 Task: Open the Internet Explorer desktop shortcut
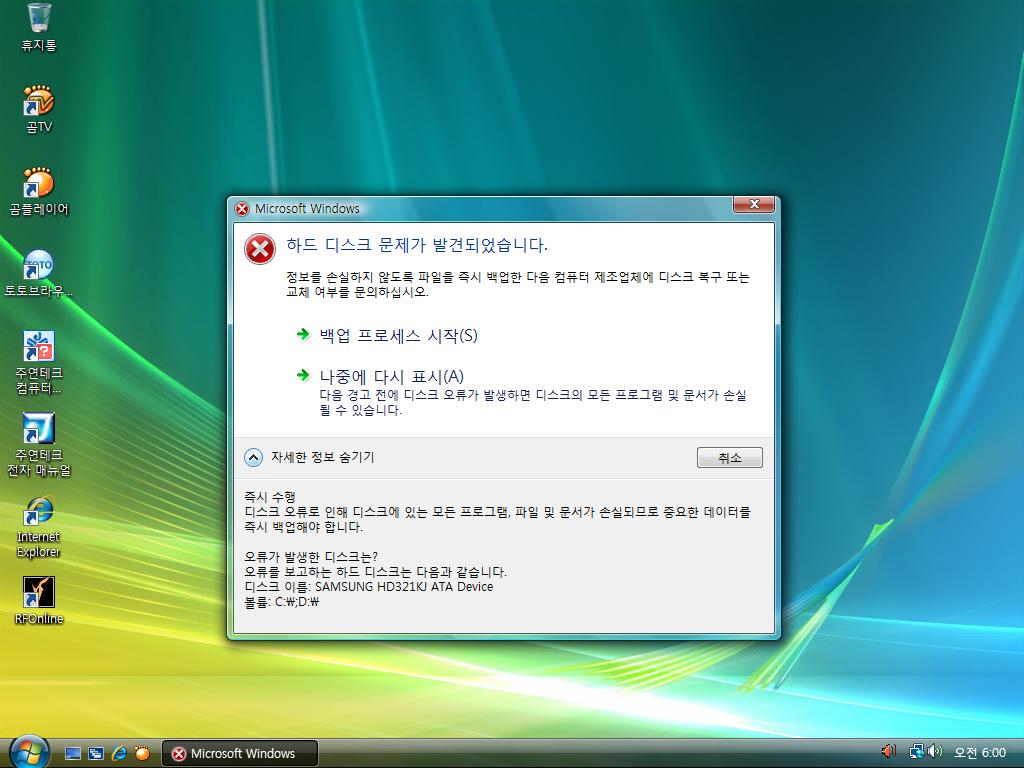click(39, 527)
